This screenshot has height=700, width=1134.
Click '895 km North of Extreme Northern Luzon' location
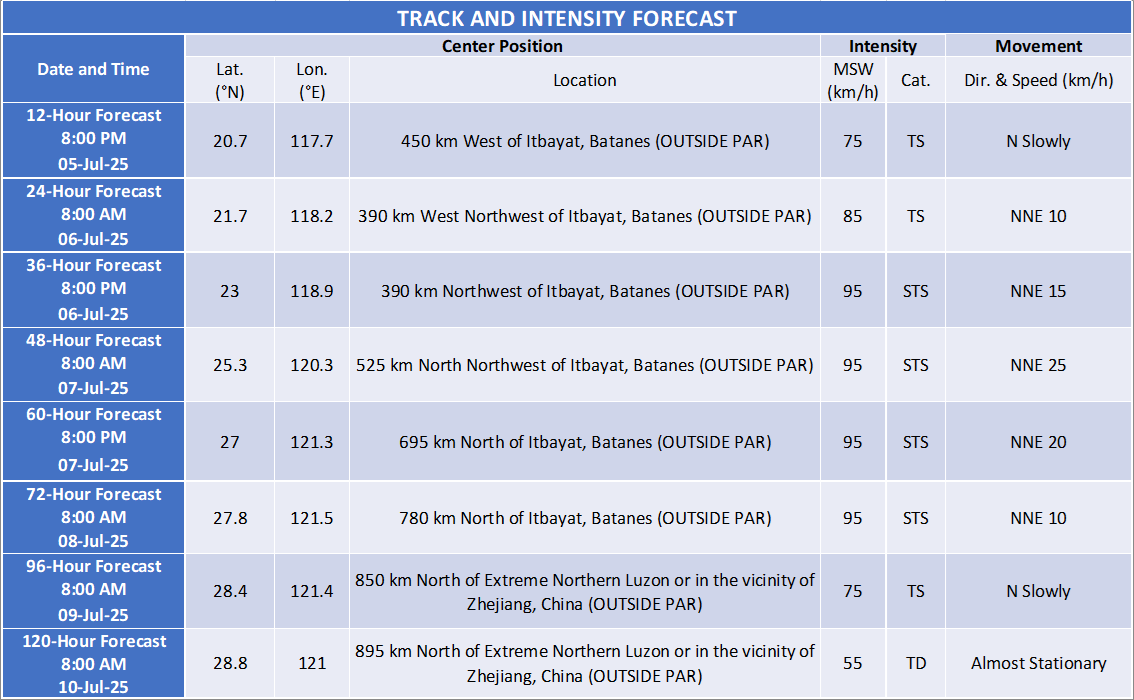584,663
